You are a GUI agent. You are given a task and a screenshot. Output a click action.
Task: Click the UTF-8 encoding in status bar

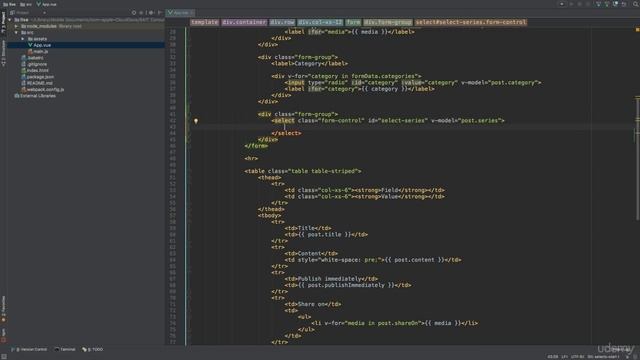point(578,357)
